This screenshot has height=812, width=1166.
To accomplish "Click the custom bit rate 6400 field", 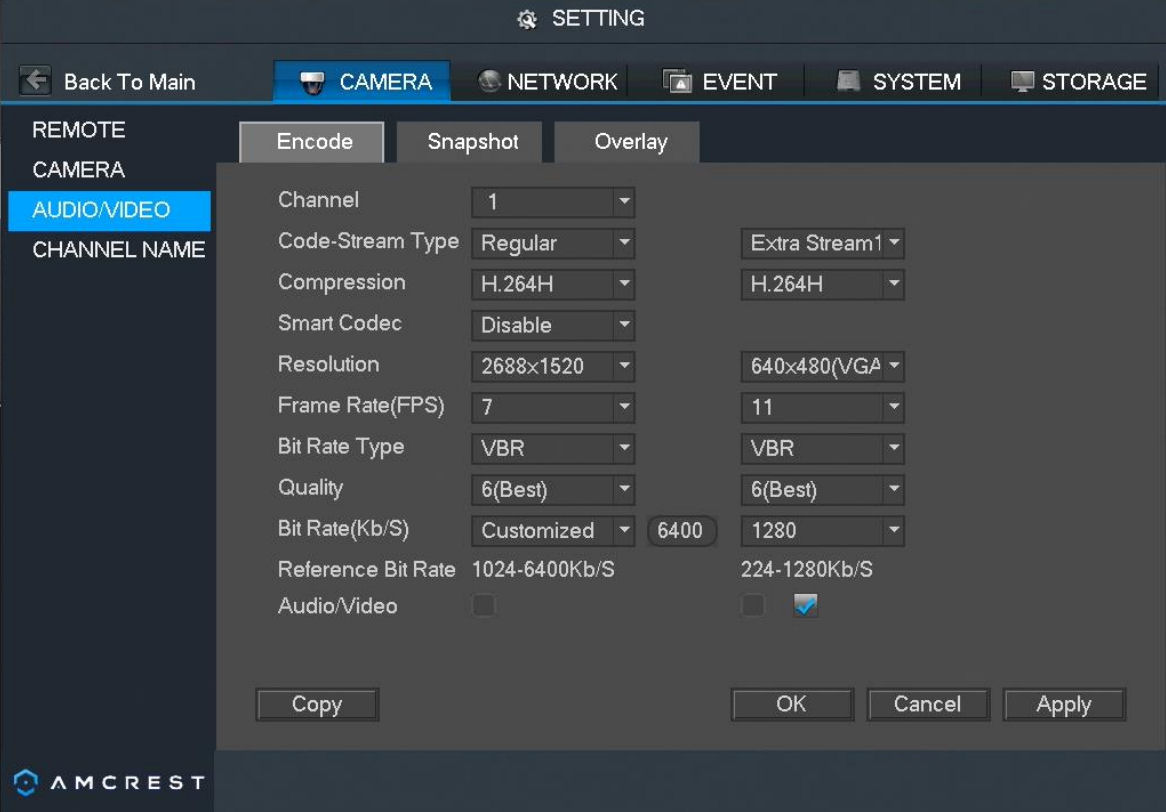I will tap(681, 531).
